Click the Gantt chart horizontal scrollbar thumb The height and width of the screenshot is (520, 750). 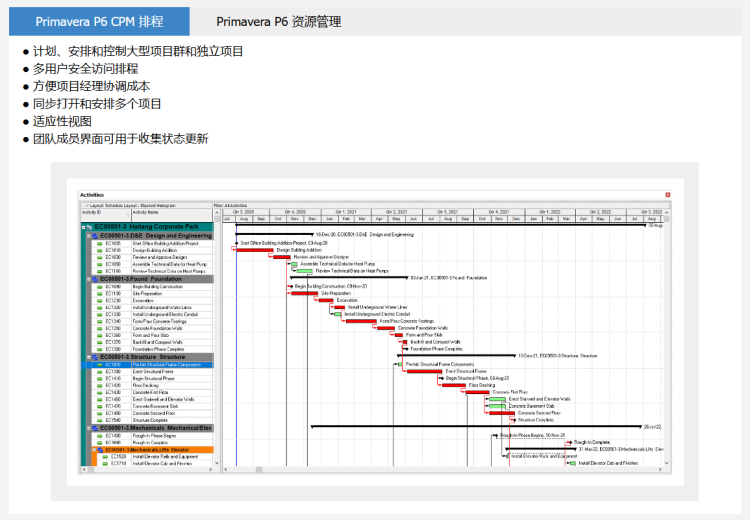pyautogui.click(x=259, y=470)
